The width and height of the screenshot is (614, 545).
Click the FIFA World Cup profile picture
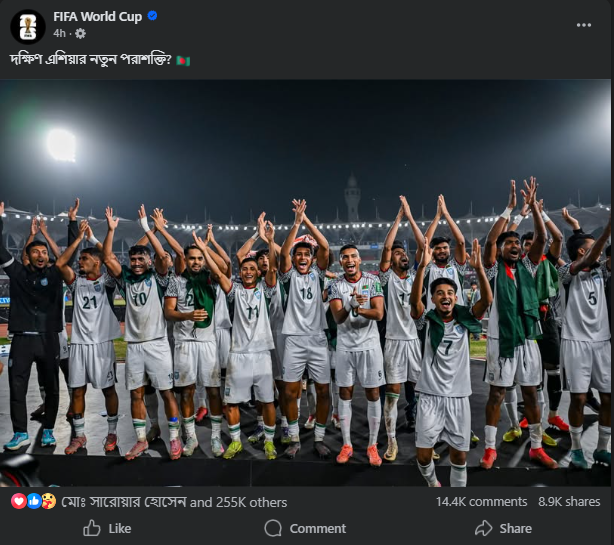click(27, 26)
